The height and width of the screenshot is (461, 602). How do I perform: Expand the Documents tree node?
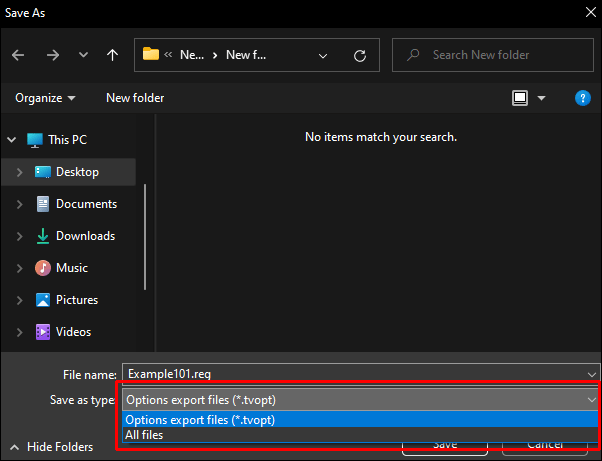pyautogui.click(x=19, y=204)
